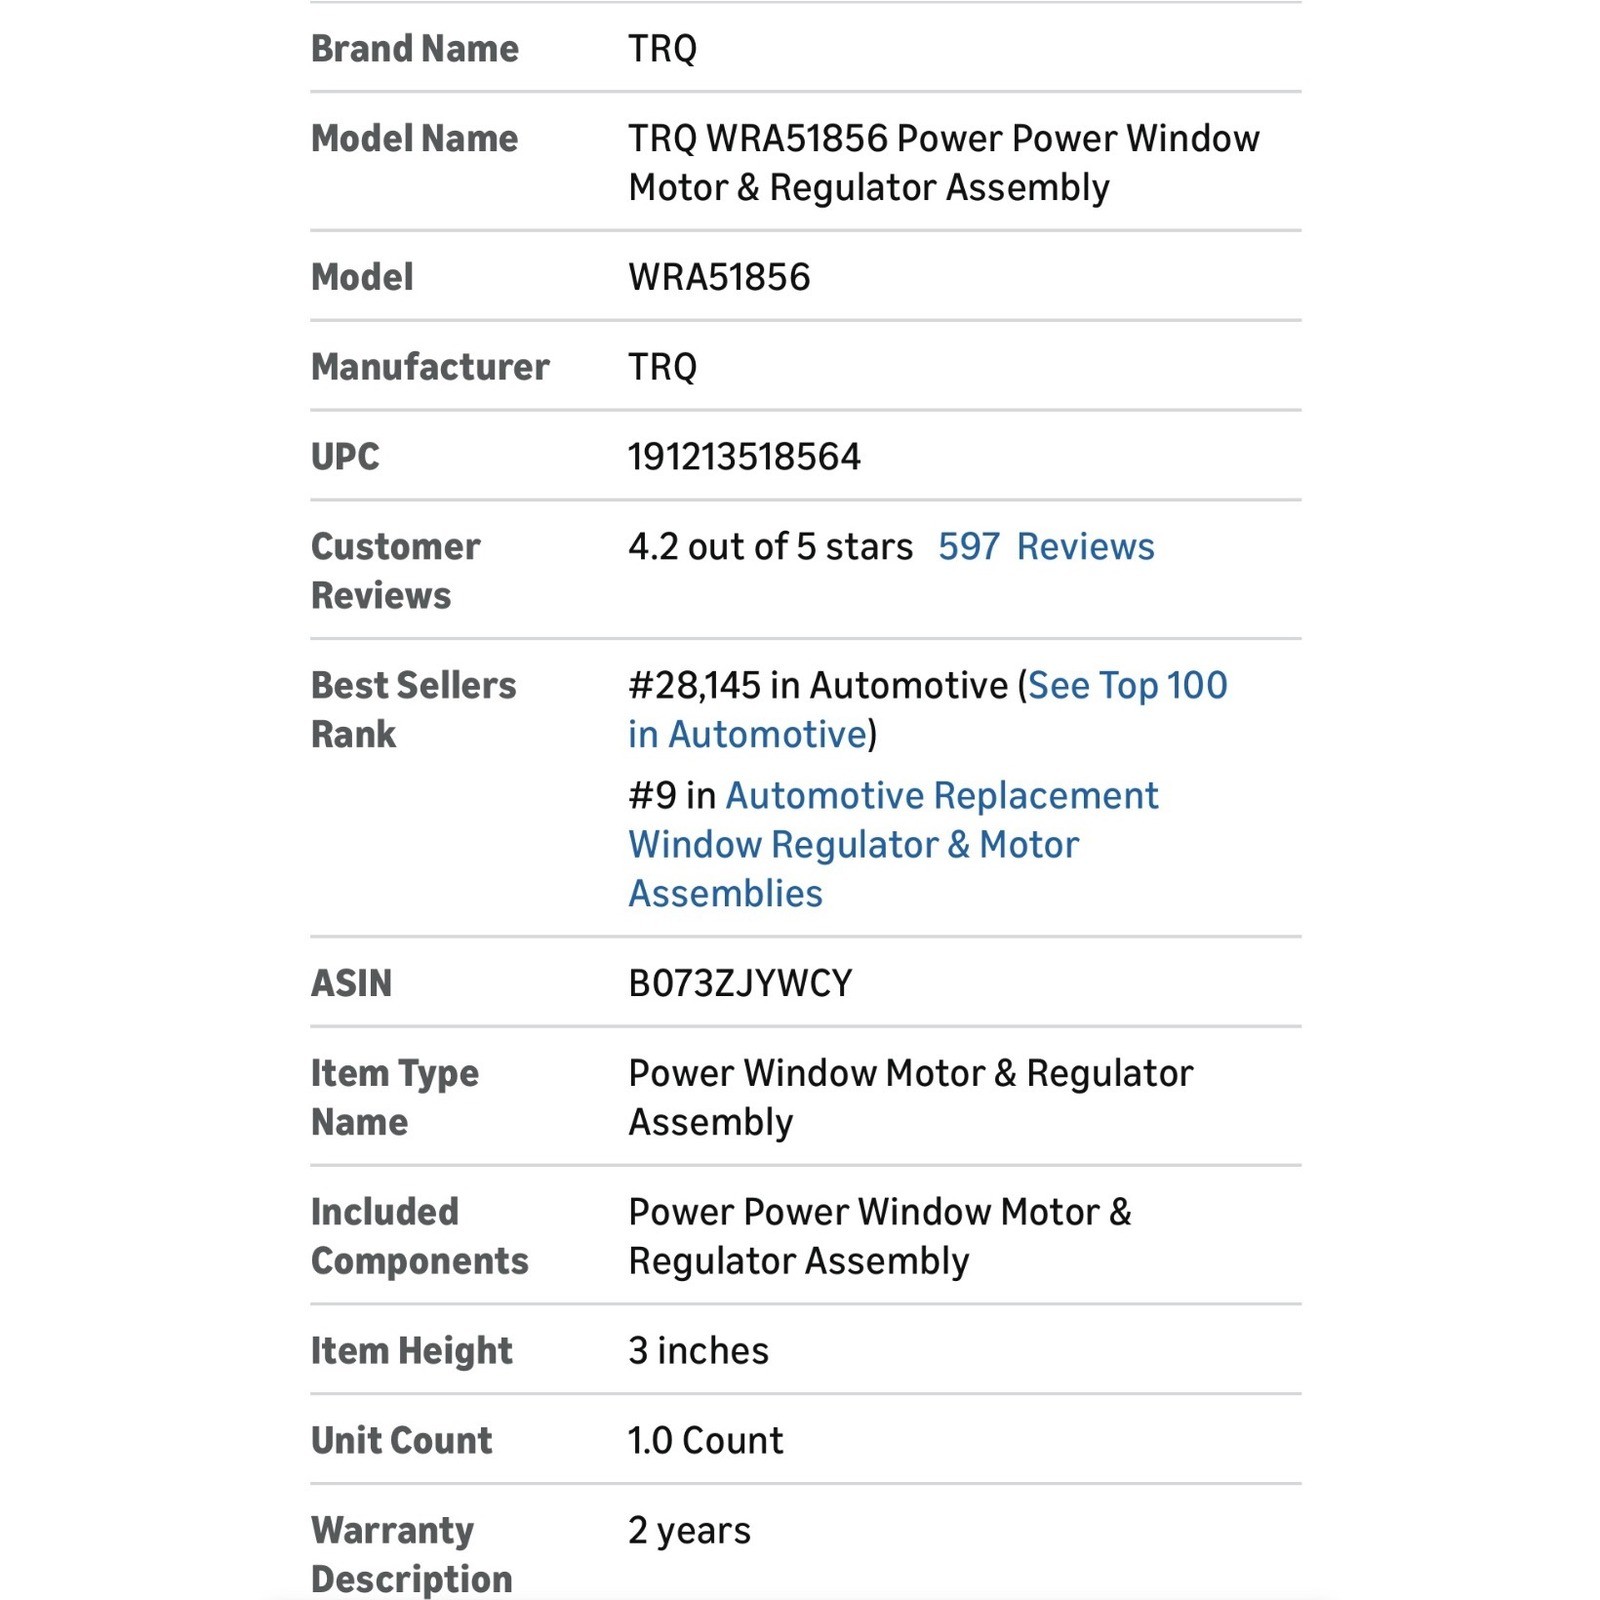This screenshot has width=1600, height=1600.
Task: Click the Included Components value text
Action: point(879,1236)
